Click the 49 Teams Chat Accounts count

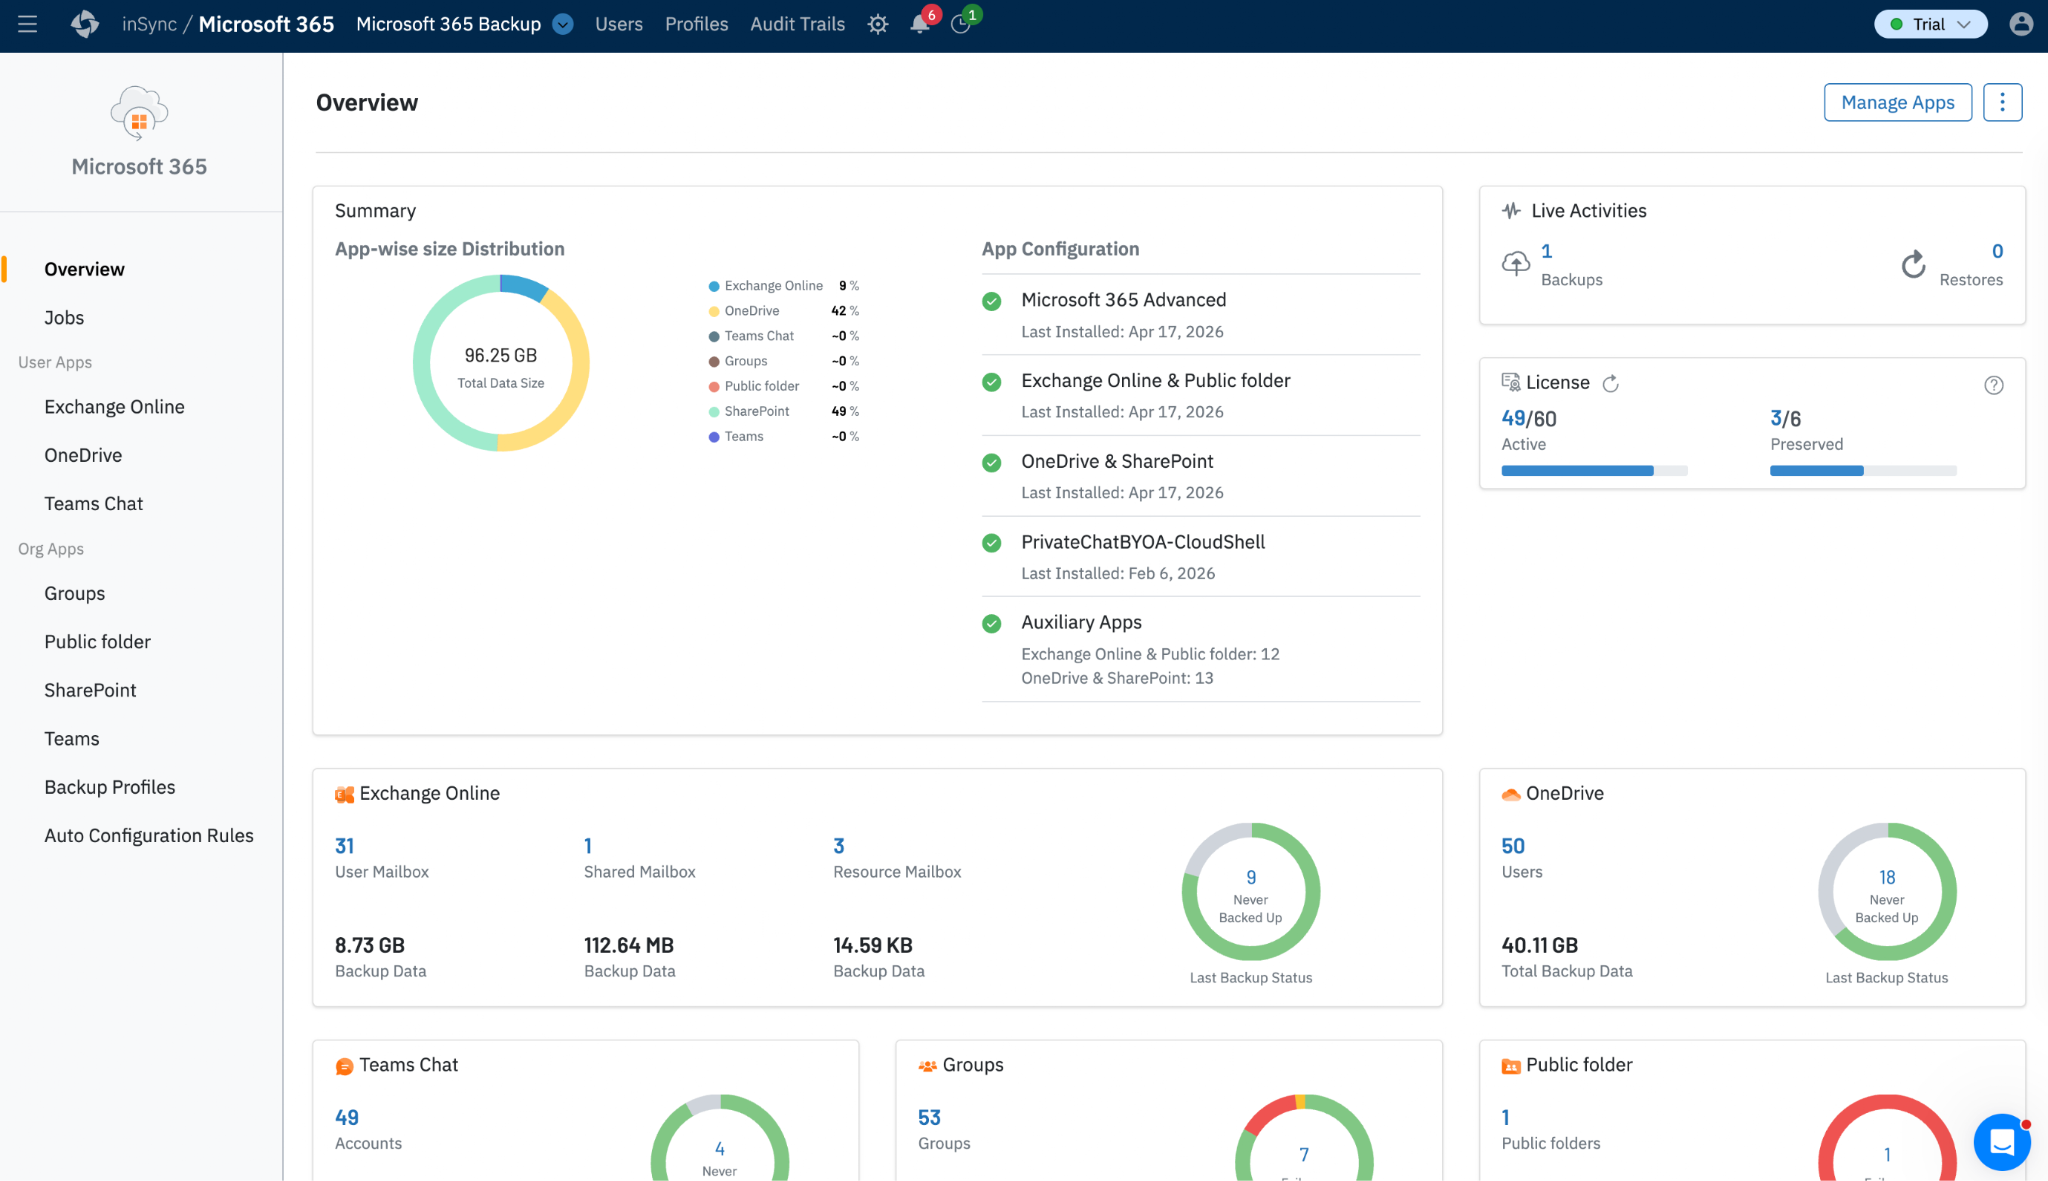pyautogui.click(x=347, y=1118)
